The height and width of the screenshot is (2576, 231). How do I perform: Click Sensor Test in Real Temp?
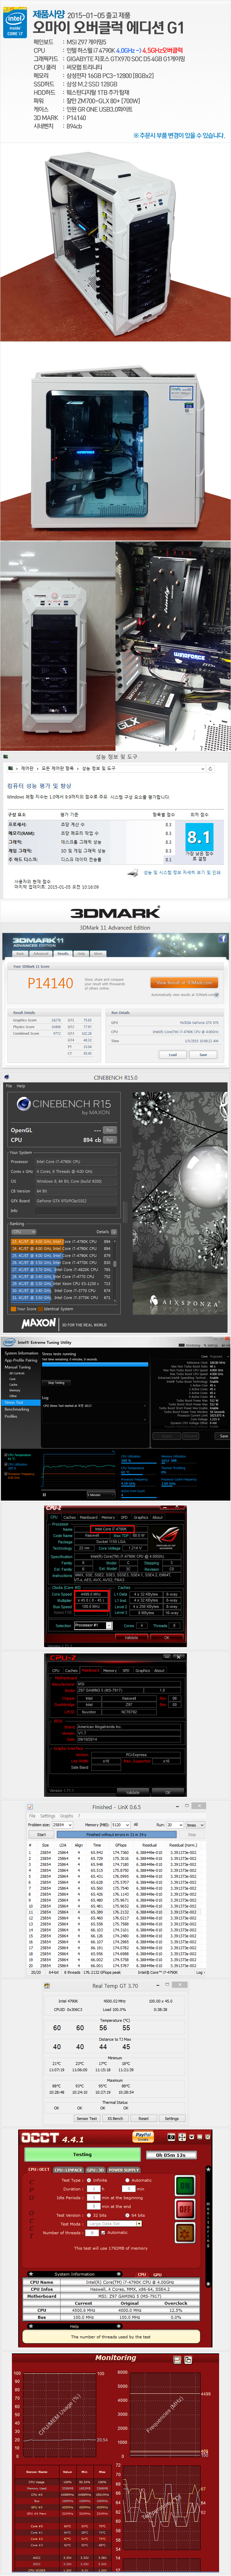coord(87,2117)
